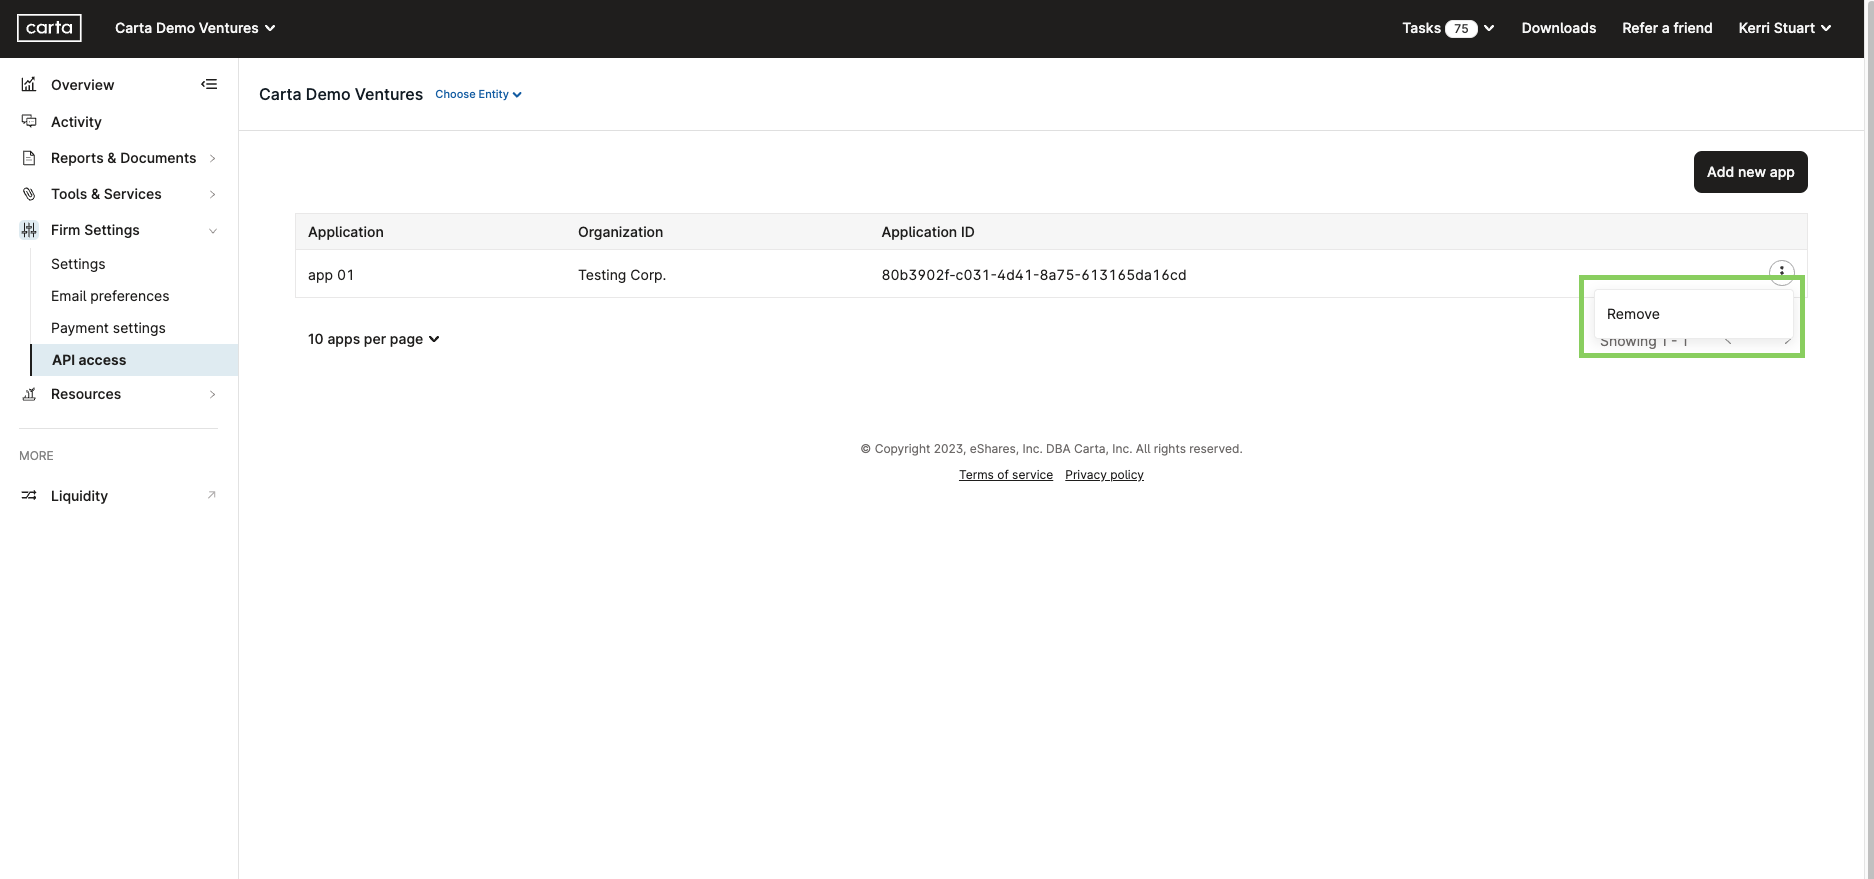Change the 10 apps per page setting

pyautogui.click(x=374, y=339)
